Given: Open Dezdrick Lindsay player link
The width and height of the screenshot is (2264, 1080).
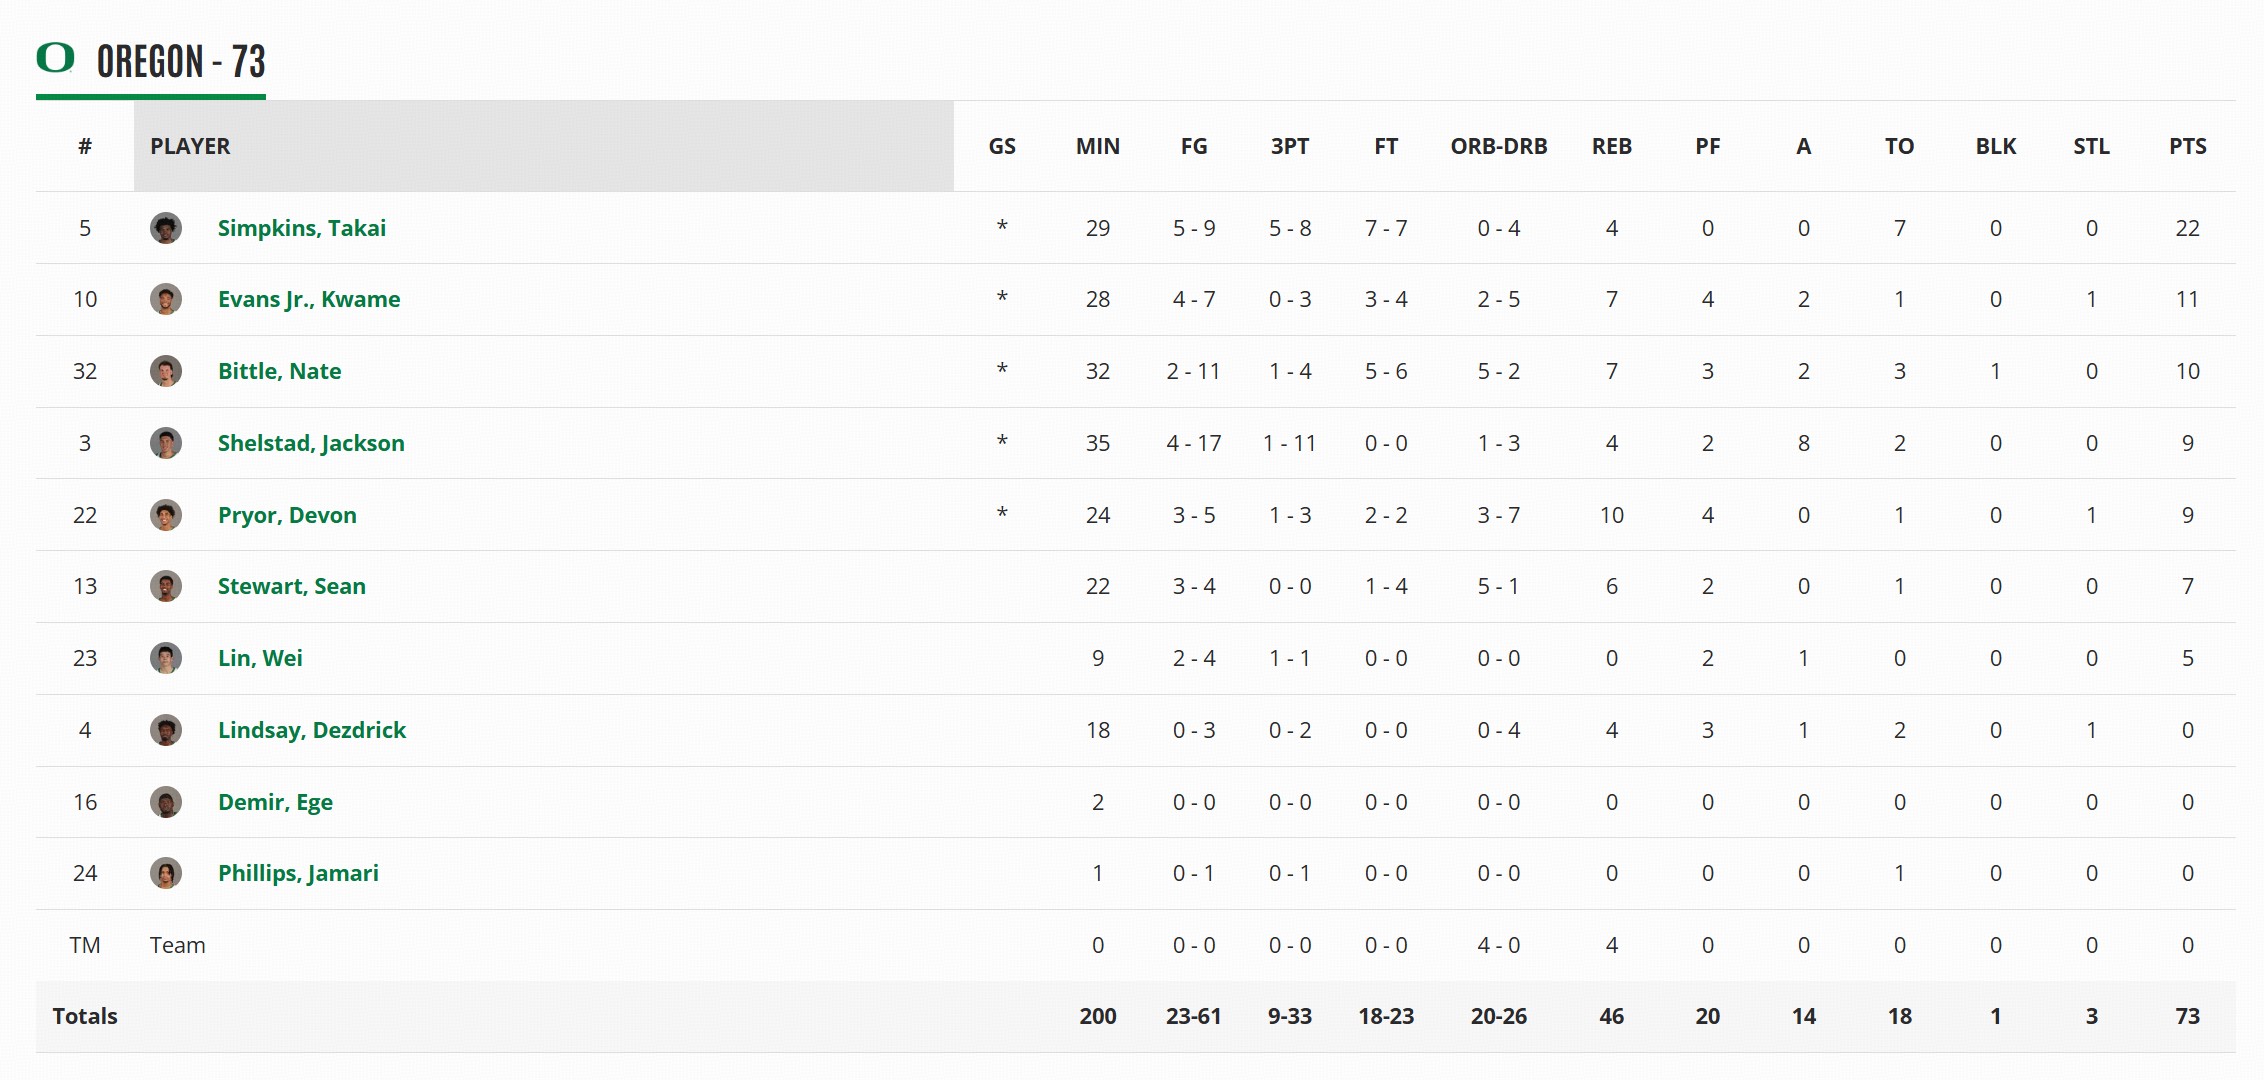Looking at the screenshot, I should point(311,730).
